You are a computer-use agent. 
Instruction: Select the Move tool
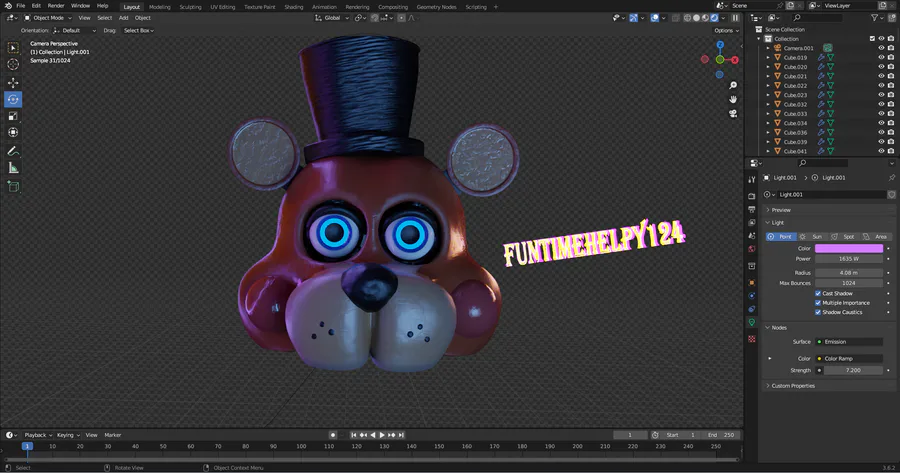[x=13, y=83]
